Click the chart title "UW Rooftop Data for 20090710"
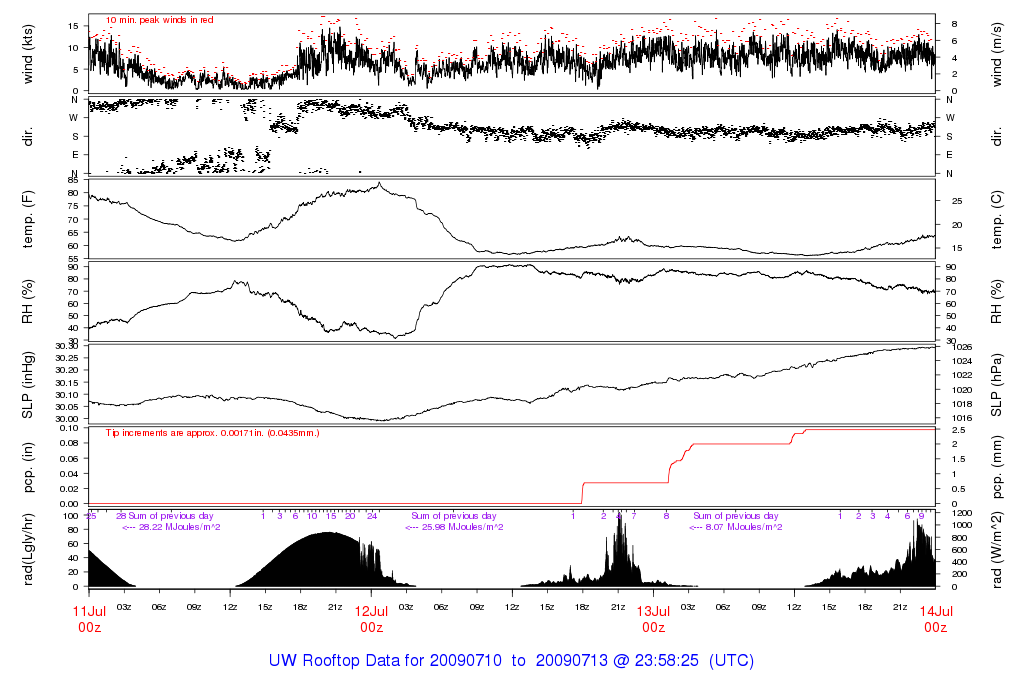Viewport: 1024px width, 700px height. click(x=385, y=660)
